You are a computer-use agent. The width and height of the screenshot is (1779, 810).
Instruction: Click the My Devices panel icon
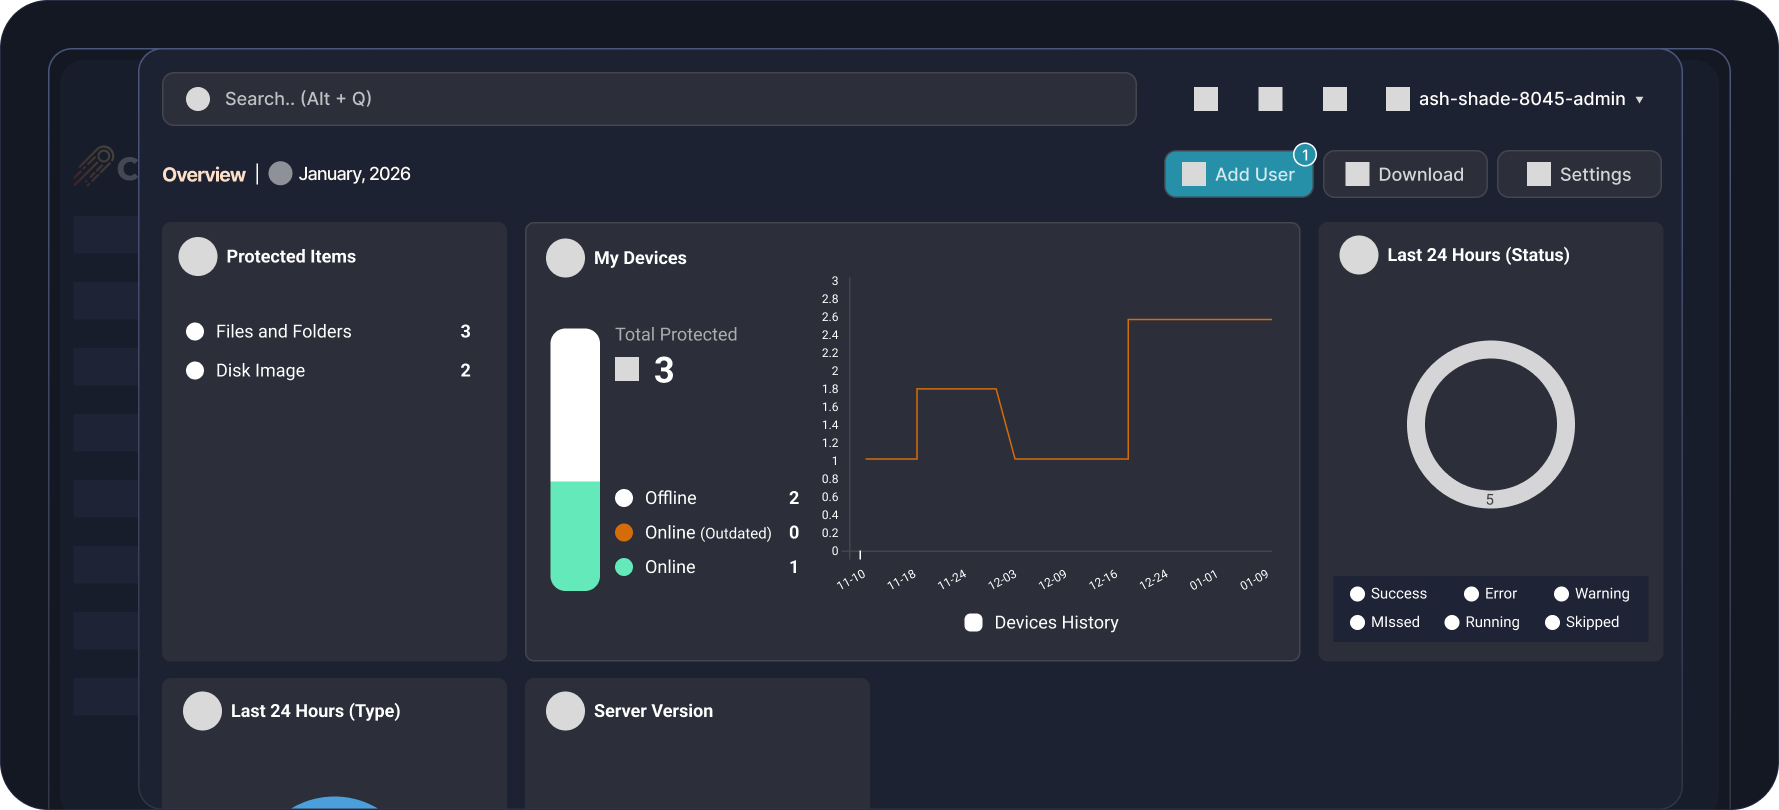(565, 258)
